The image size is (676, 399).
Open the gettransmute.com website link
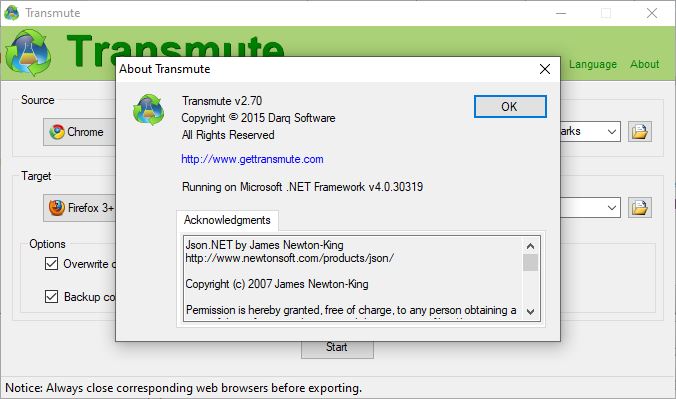(252, 159)
